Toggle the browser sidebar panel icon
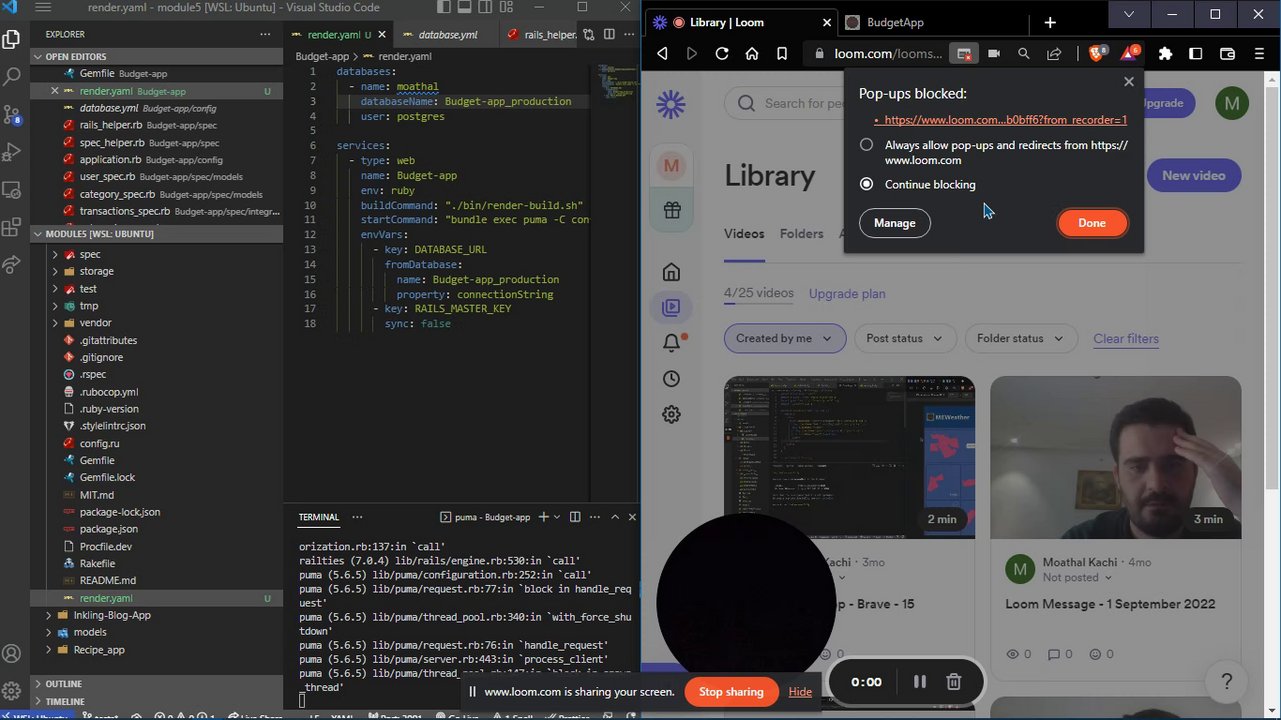Image resolution: width=1281 pixels, height=720 pixels. [1196, 54]
